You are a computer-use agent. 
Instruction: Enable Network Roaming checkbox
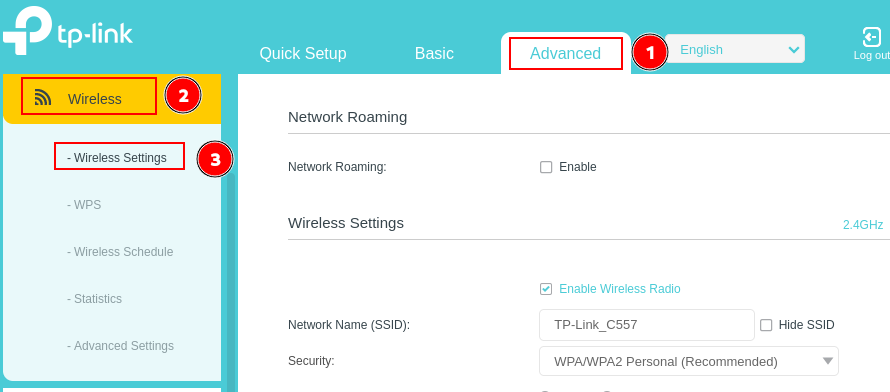(x=546, y=167)
